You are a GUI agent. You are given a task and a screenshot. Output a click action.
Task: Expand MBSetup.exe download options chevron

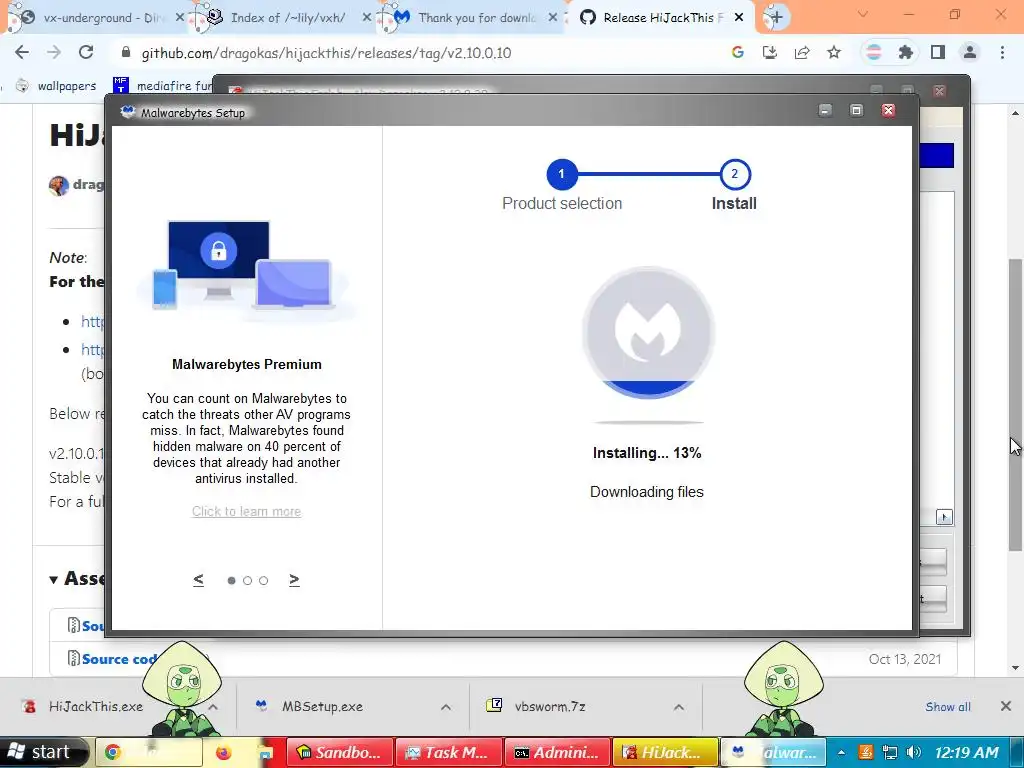pyautogui.click(x=445, y=707)
